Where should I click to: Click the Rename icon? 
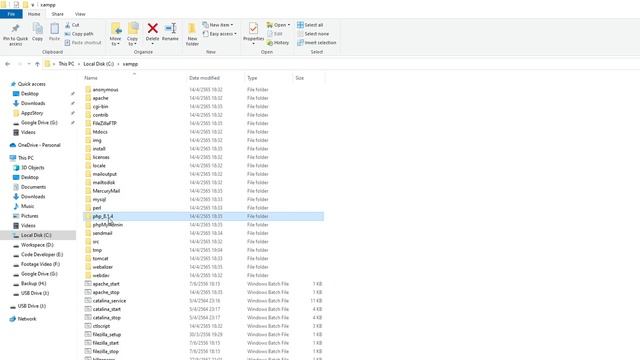tap(170, 28)
